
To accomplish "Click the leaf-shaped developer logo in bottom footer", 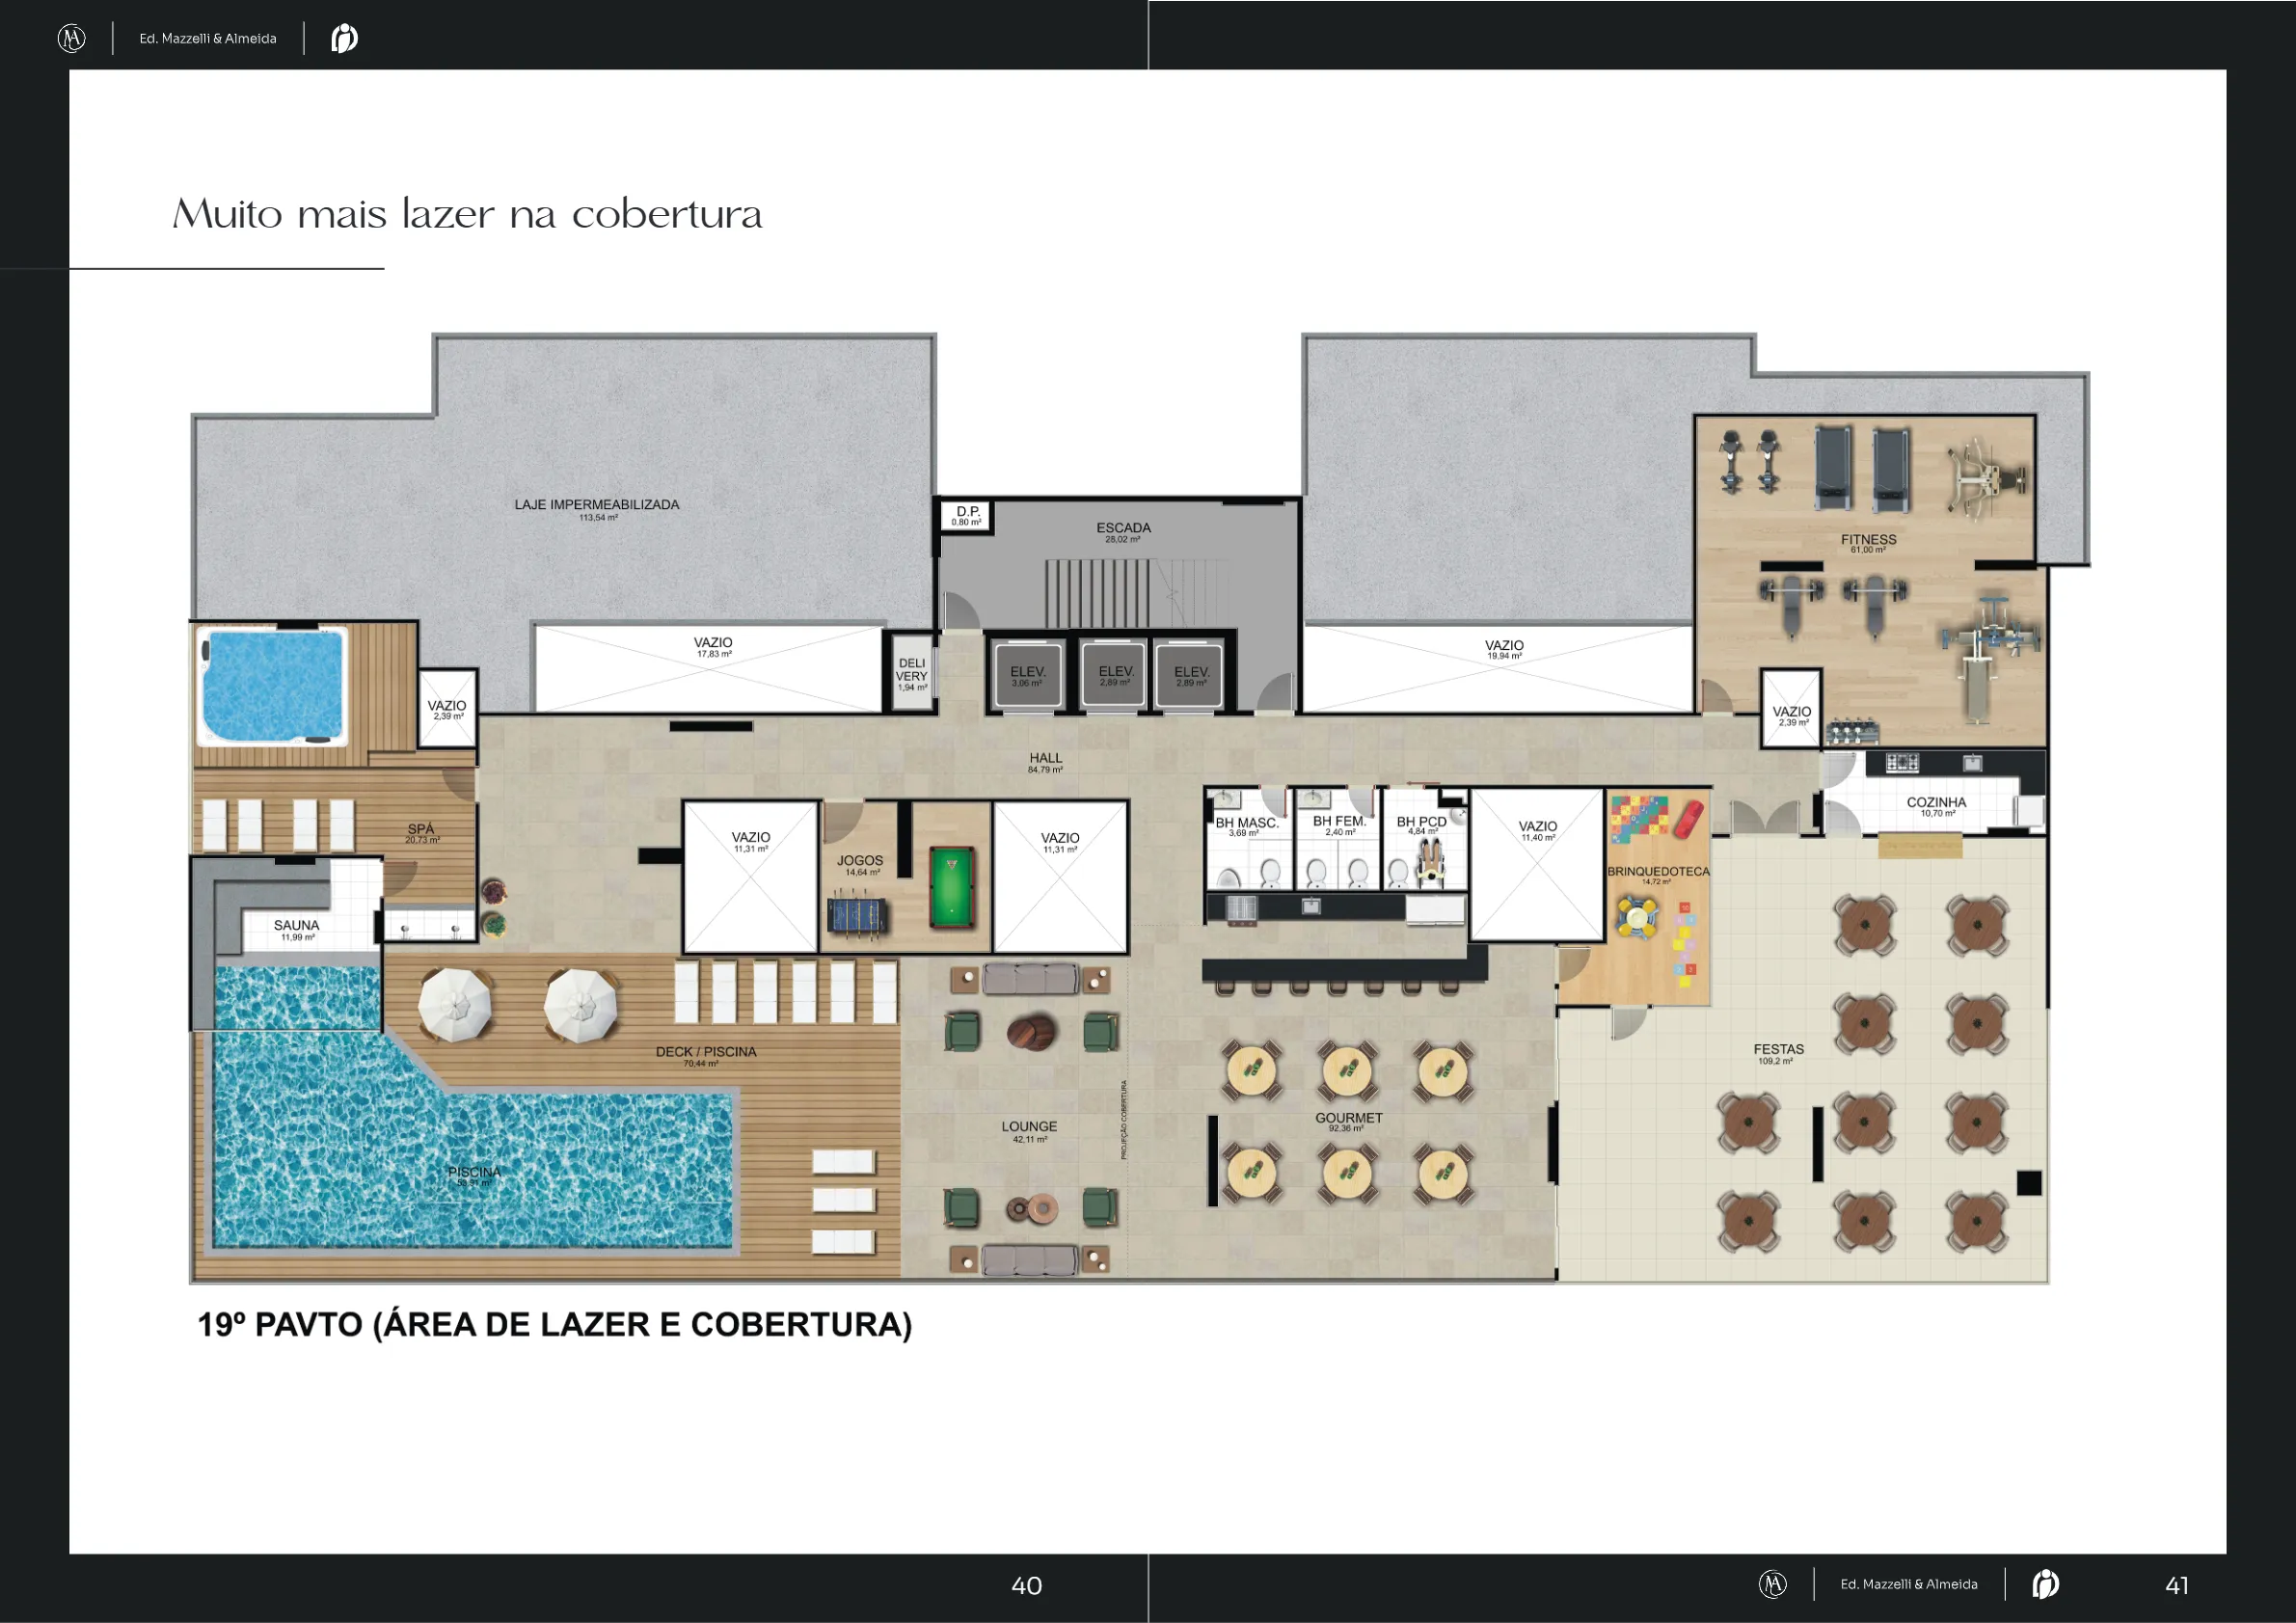I will (2045, 1584).
